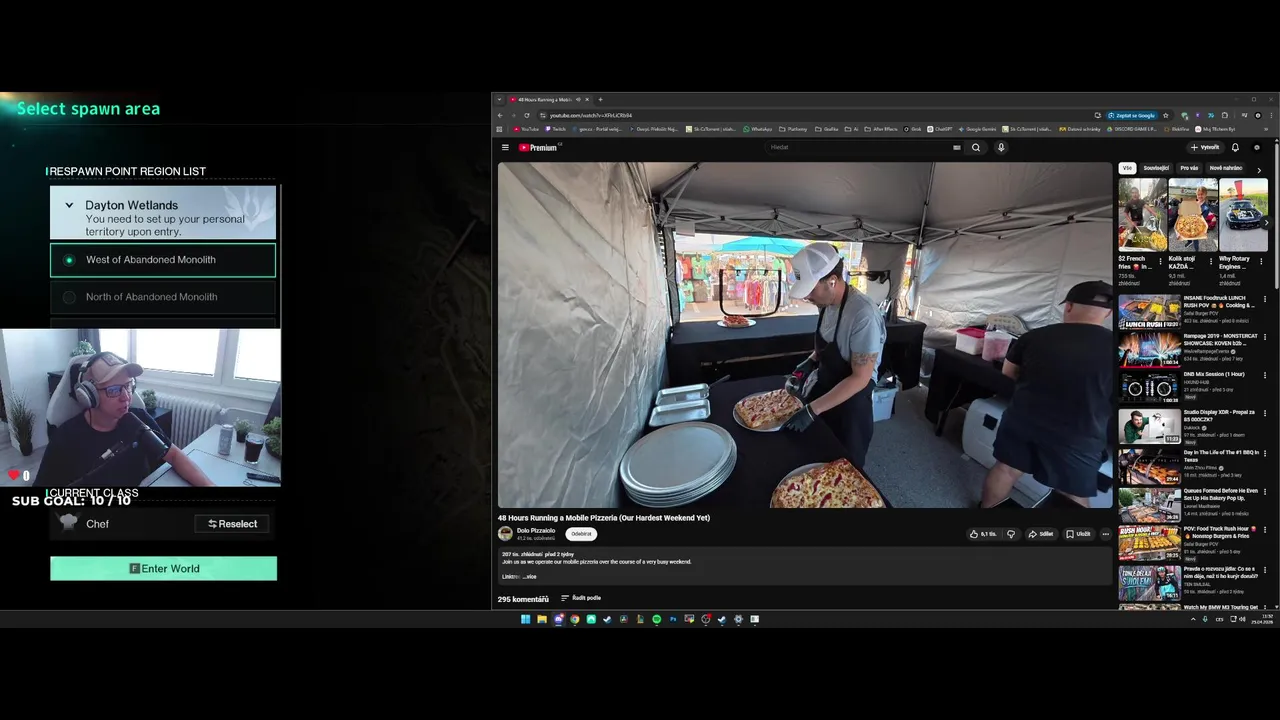The height and width of the screenshot is (720, 1280).
Task: Click the Uložit save button
Action: coord(1078,534)
